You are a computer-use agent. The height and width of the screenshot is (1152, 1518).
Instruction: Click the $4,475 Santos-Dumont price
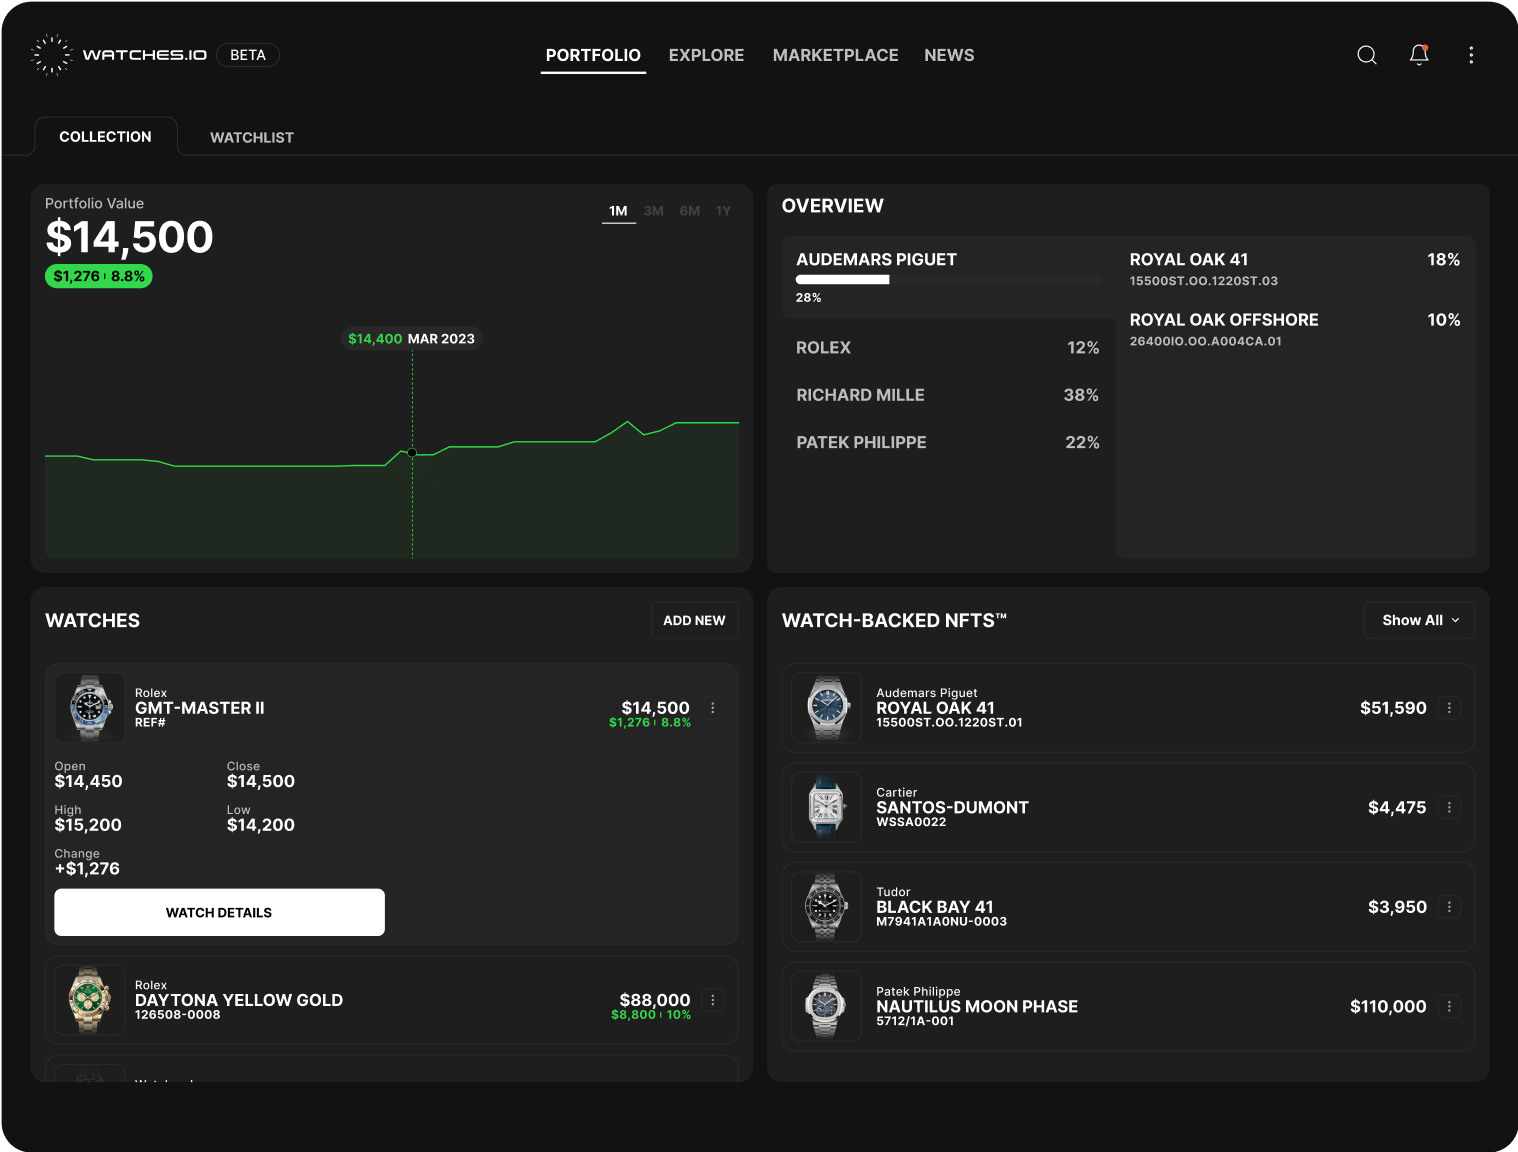click(x=1397, y=807)
